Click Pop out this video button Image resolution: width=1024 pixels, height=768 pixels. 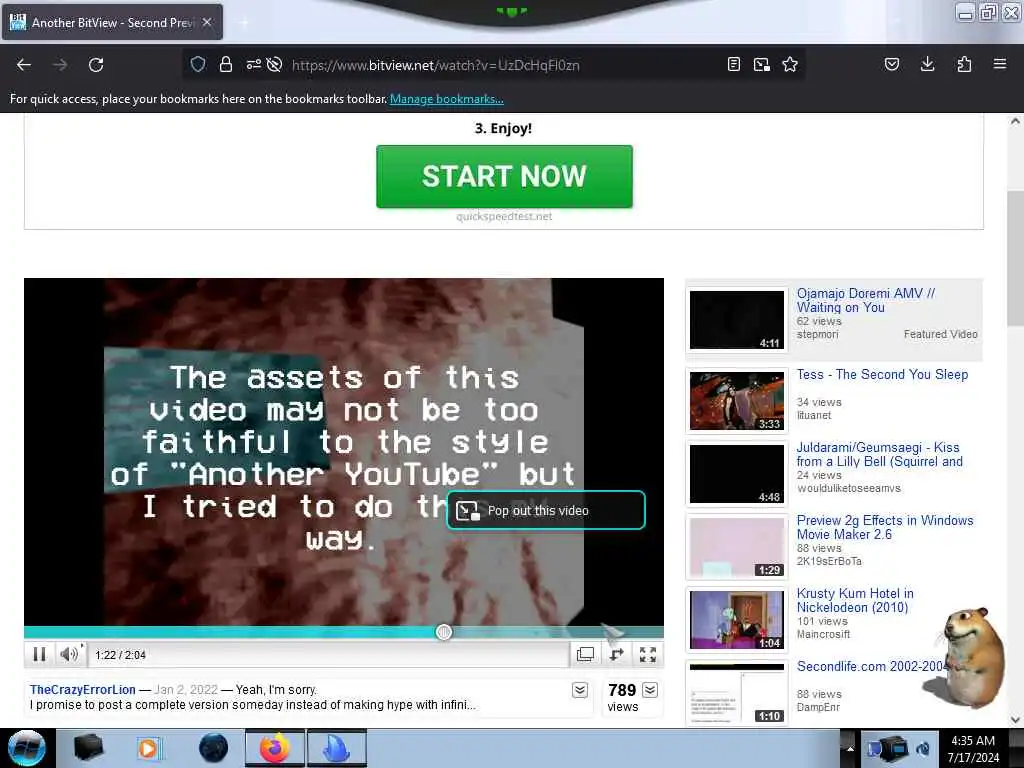click(546, 510)
